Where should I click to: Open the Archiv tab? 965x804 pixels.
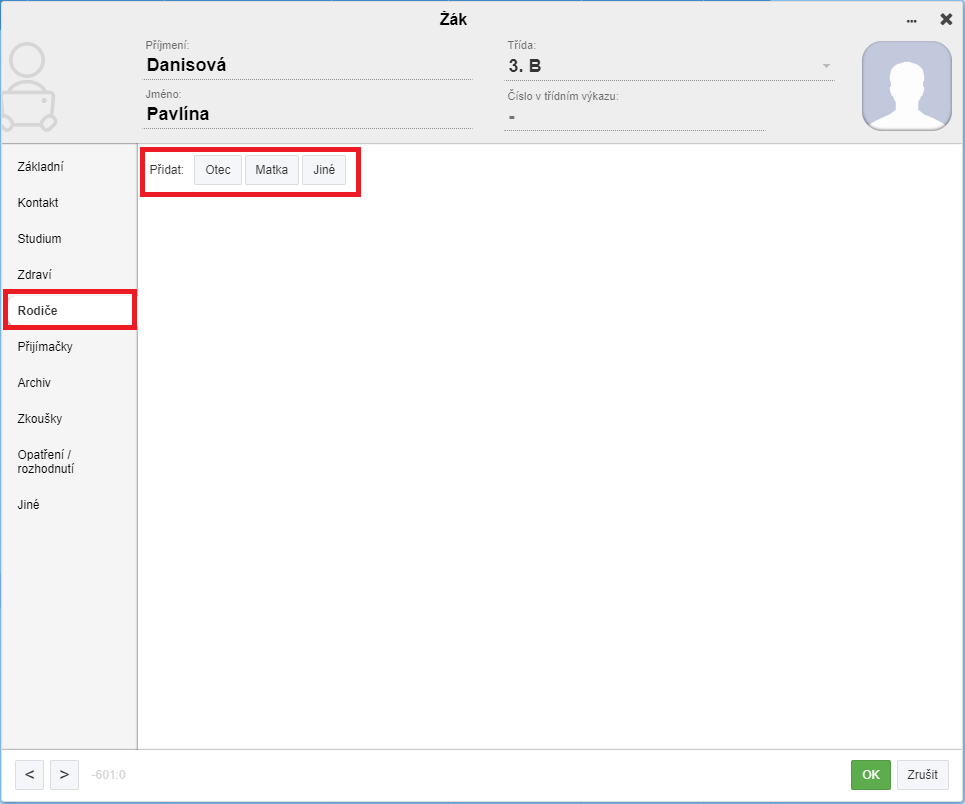34,383
